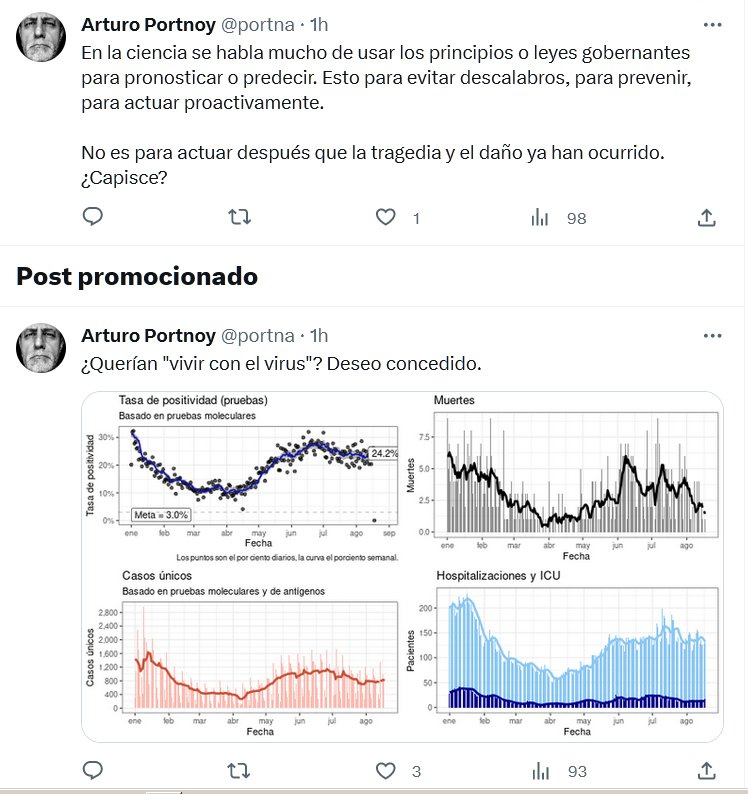Like the first post with 1 like
Viewport: 748px width, 794px height.
pos(387,217)
